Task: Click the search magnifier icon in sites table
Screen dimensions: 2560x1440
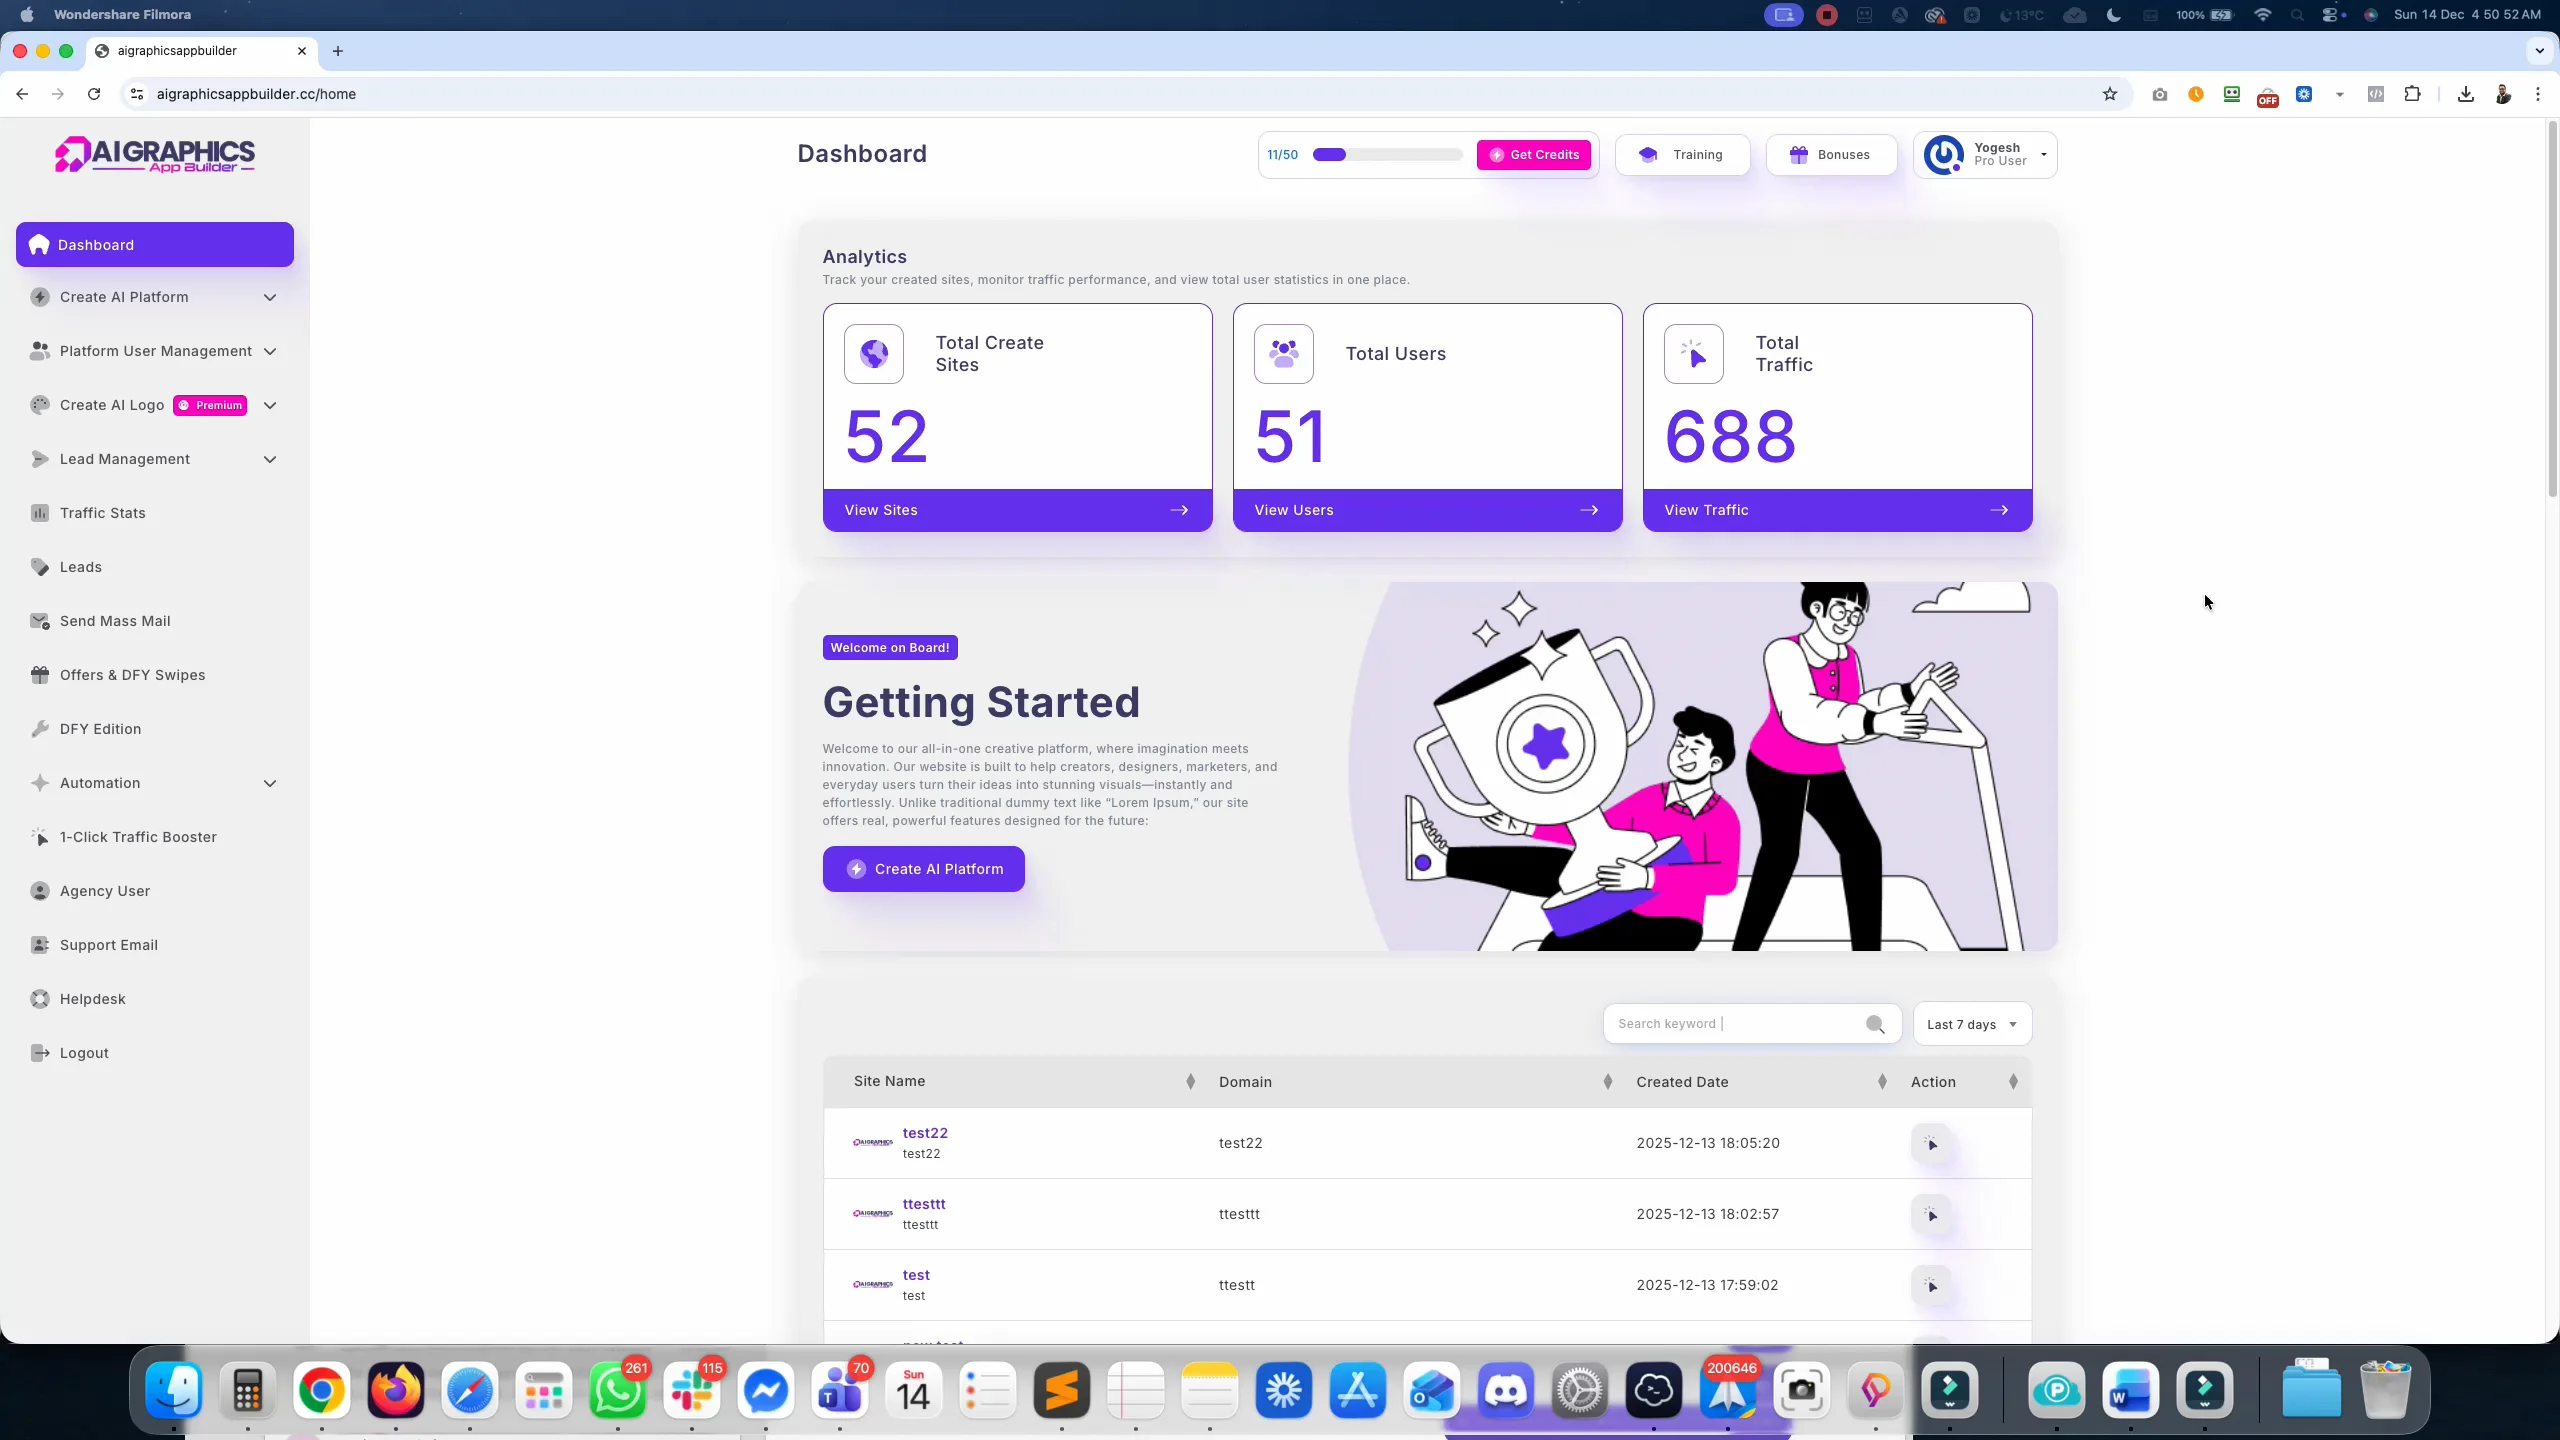Action: tap(1875, 1024)
